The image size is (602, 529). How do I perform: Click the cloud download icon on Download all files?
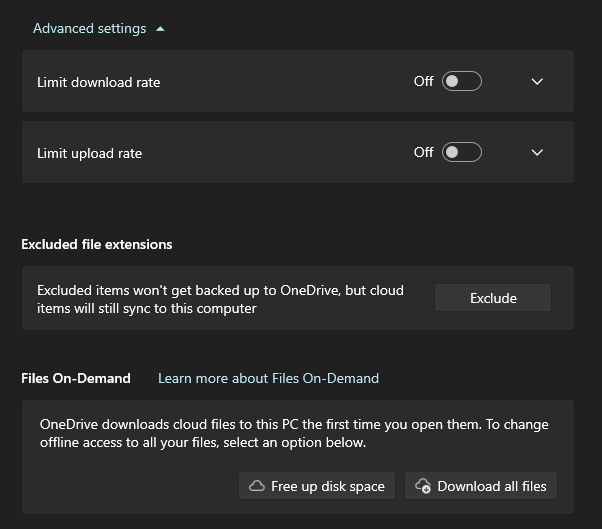(x=423, y=486)
